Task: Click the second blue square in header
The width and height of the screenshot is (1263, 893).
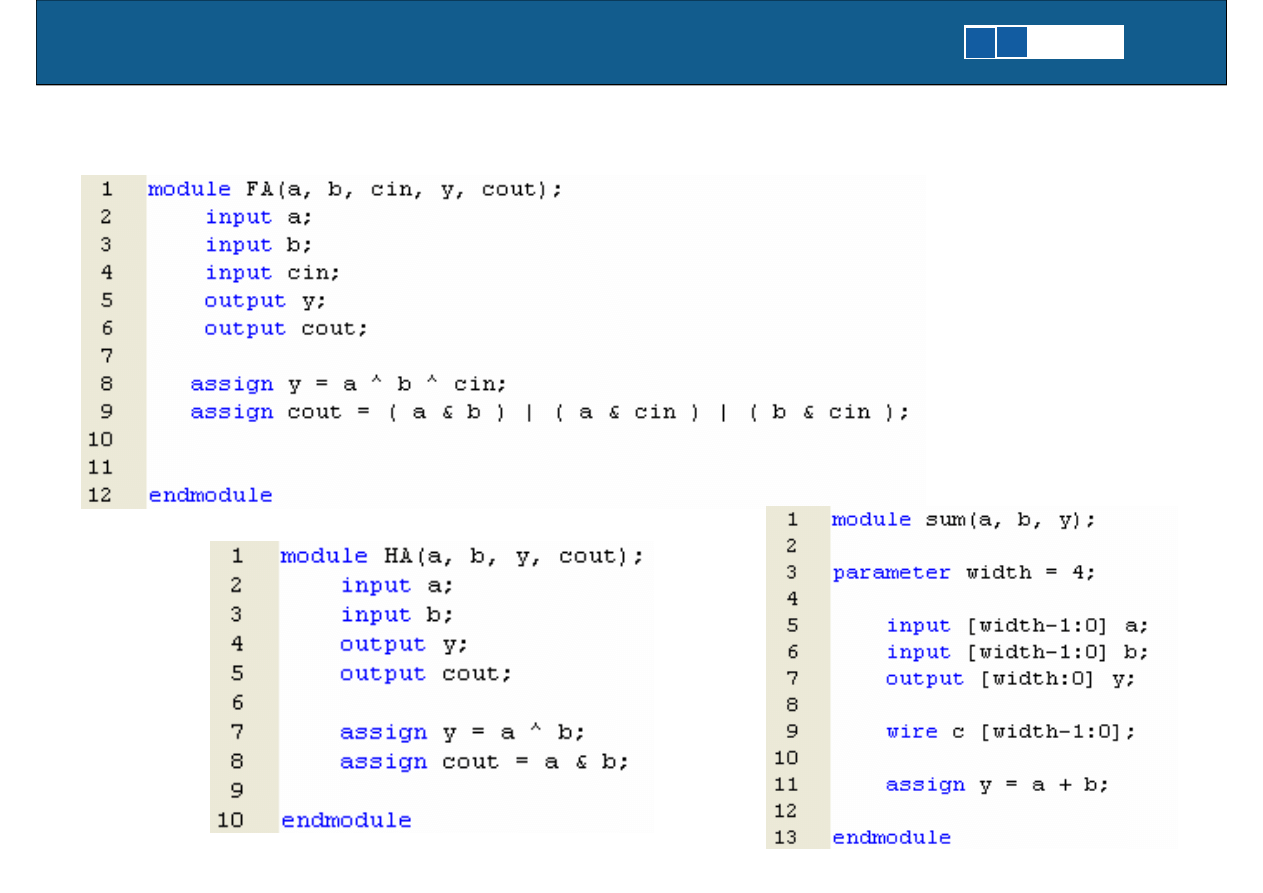Action: tap(1012, 43)
